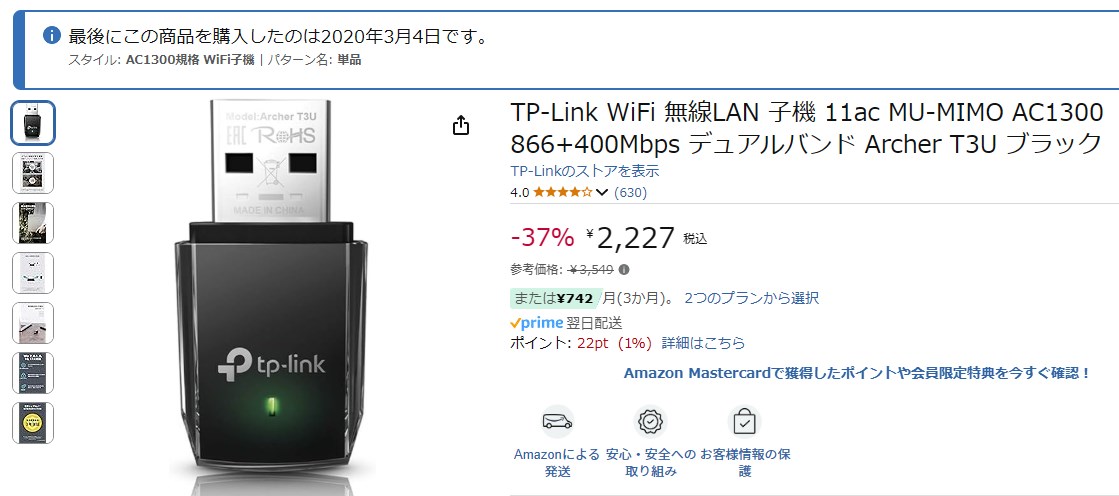Select the fourth product thumbnail
Viewport: 1119px width, 496px height.
(x=33, y=273)
